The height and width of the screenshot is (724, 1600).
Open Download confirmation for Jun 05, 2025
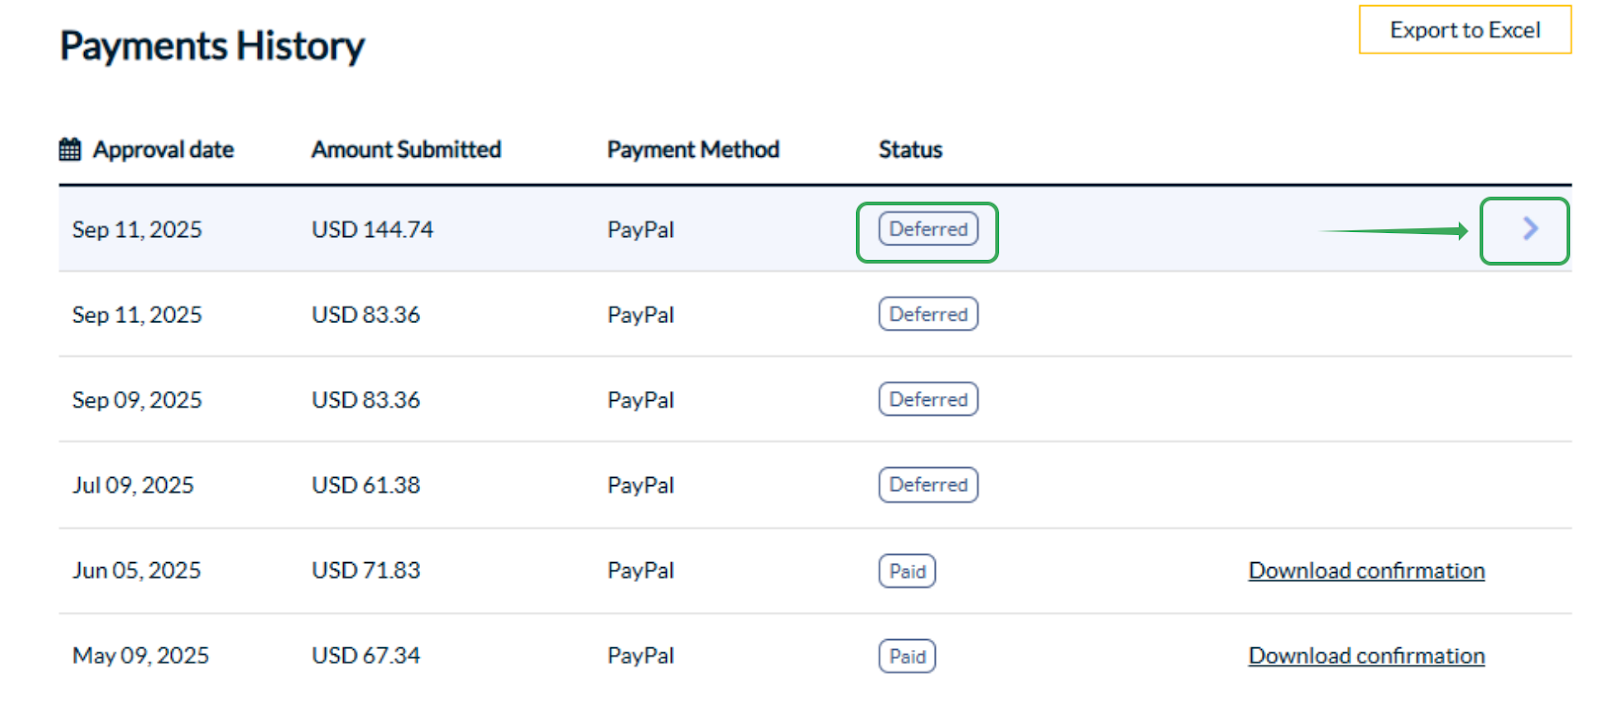tap(1366, 571)
